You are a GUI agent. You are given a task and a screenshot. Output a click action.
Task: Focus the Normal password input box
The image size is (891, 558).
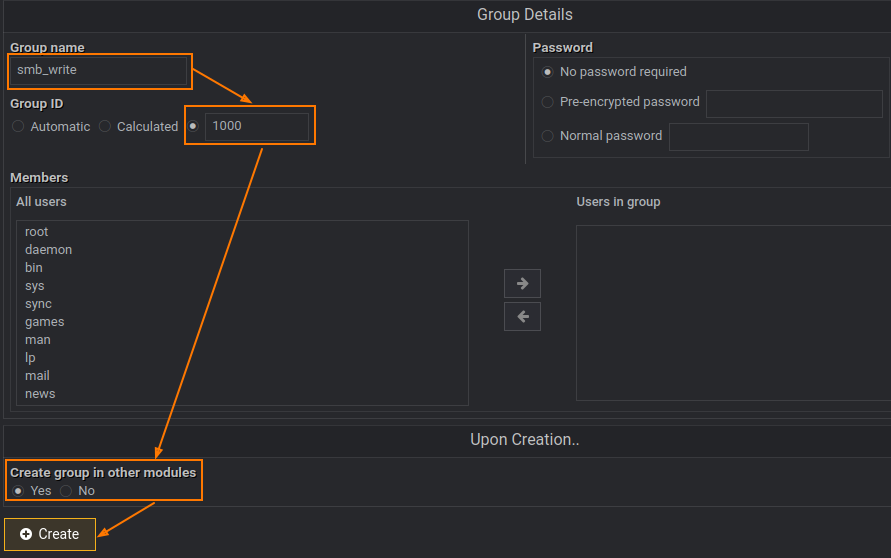pyautogui.click(x=738, y=137)
